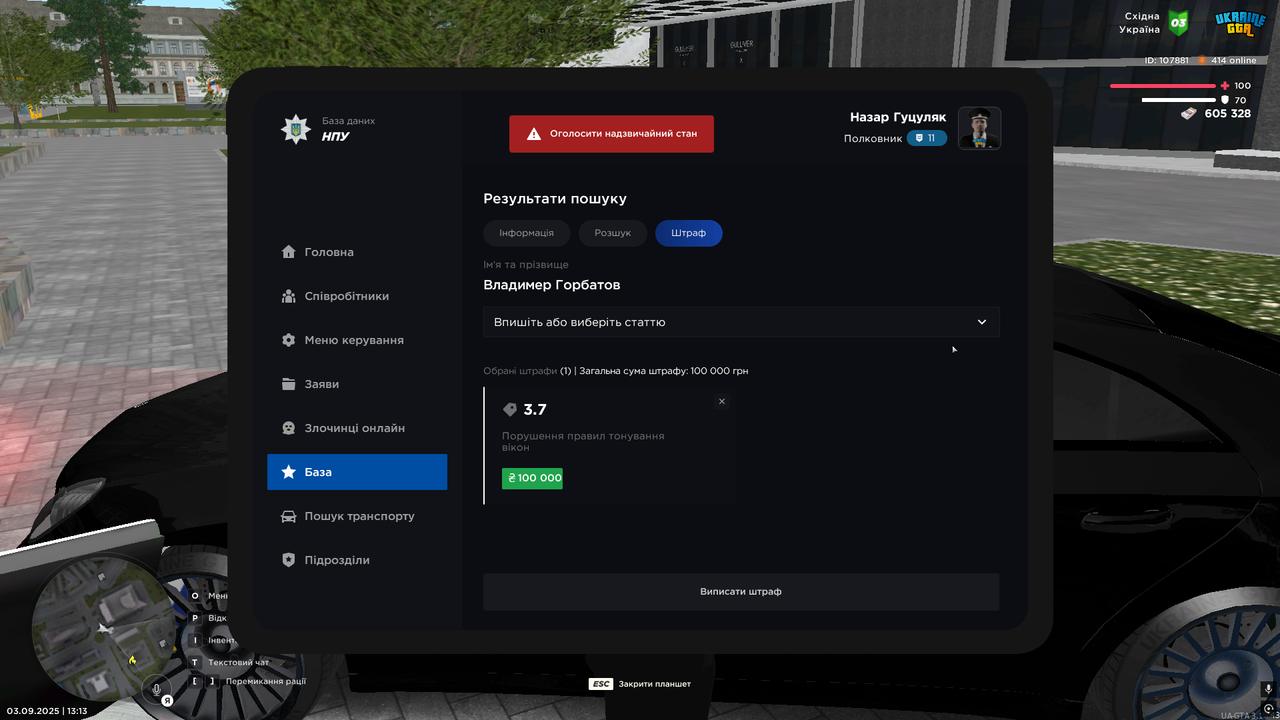This screenshot has width=1280, height=720.
Task: Click the folder icon beside Заяви
Action: 288,384
